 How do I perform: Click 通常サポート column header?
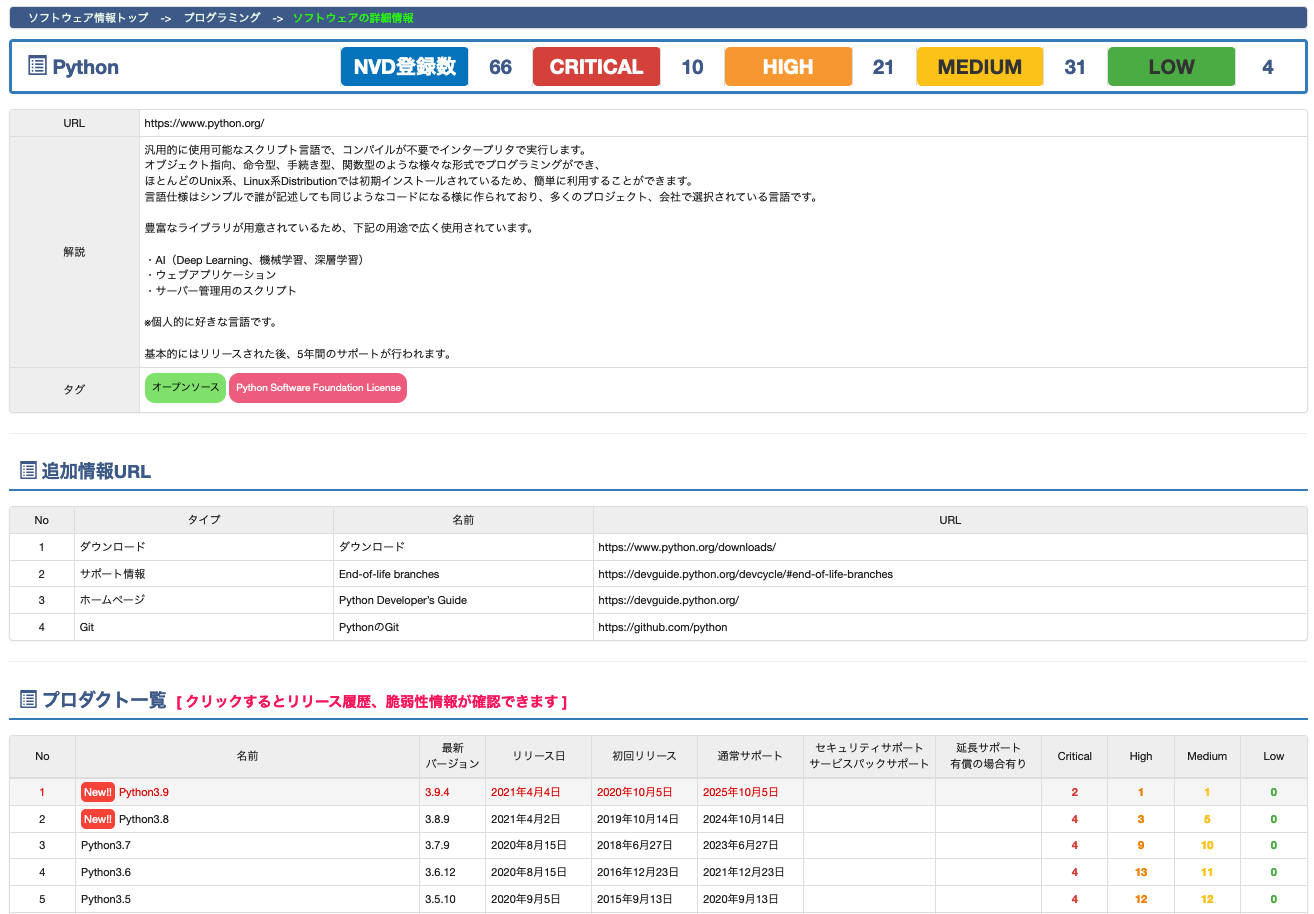pos(749,756)
